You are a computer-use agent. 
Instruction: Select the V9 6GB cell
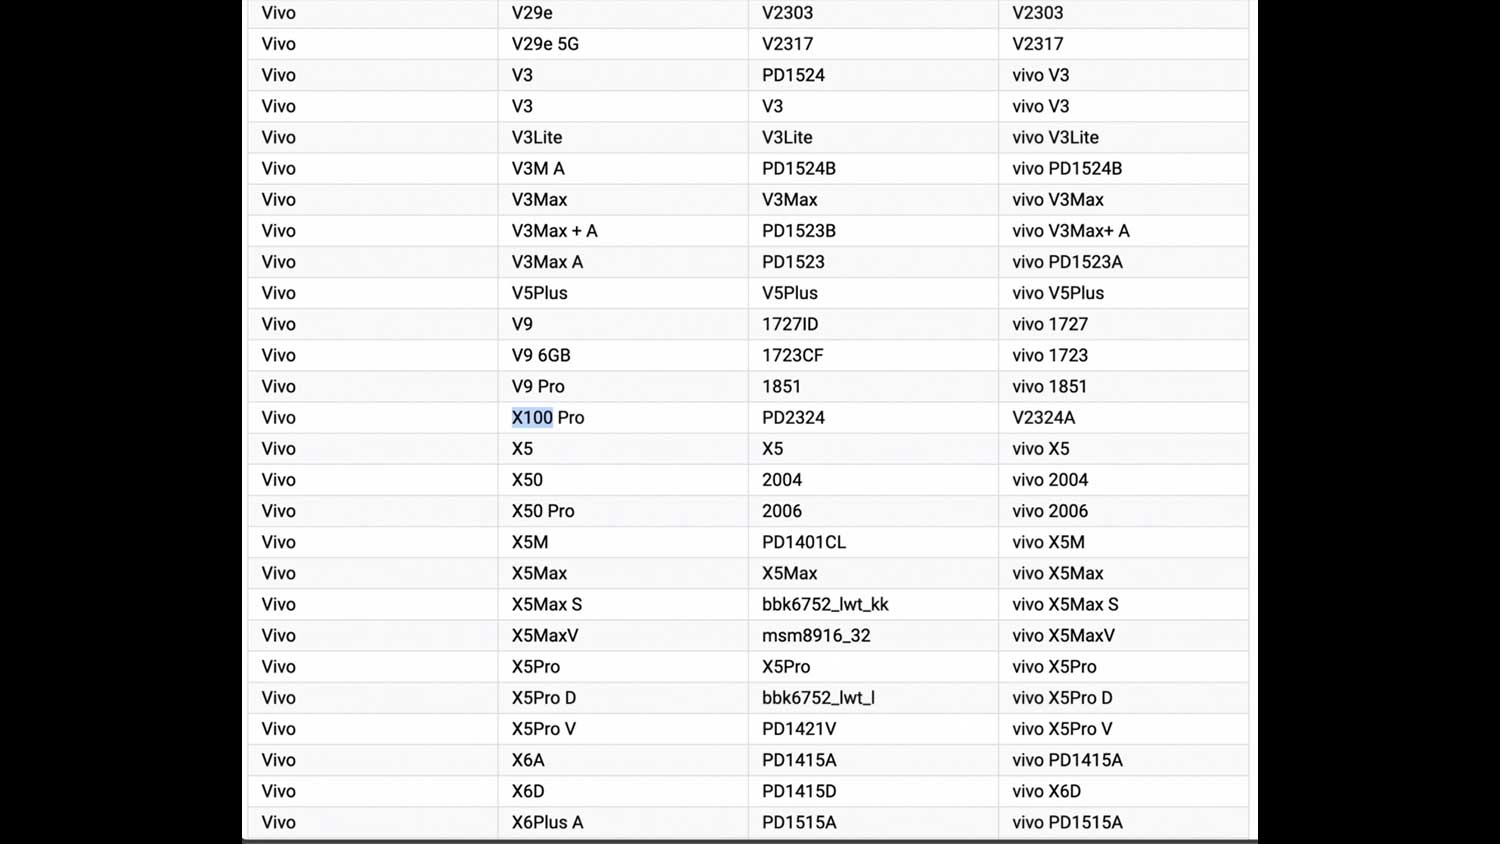pyautogui.click(x=541, y=355)
